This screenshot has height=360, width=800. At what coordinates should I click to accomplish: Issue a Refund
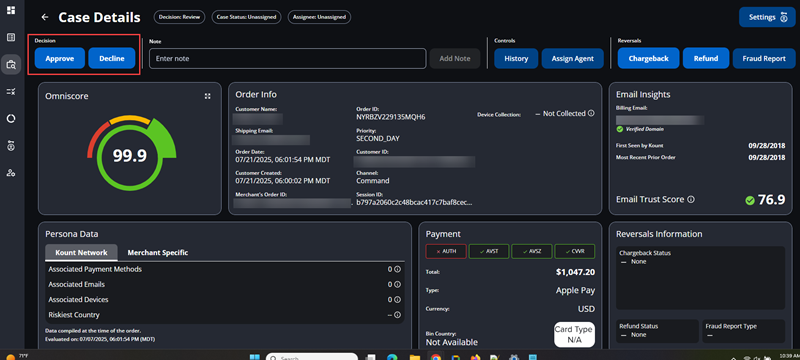pos(706,58)
